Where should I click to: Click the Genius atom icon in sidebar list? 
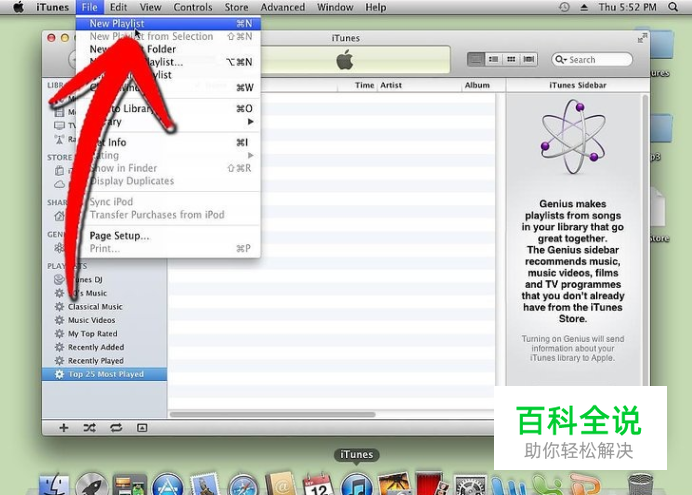click(x=59, y=248)
